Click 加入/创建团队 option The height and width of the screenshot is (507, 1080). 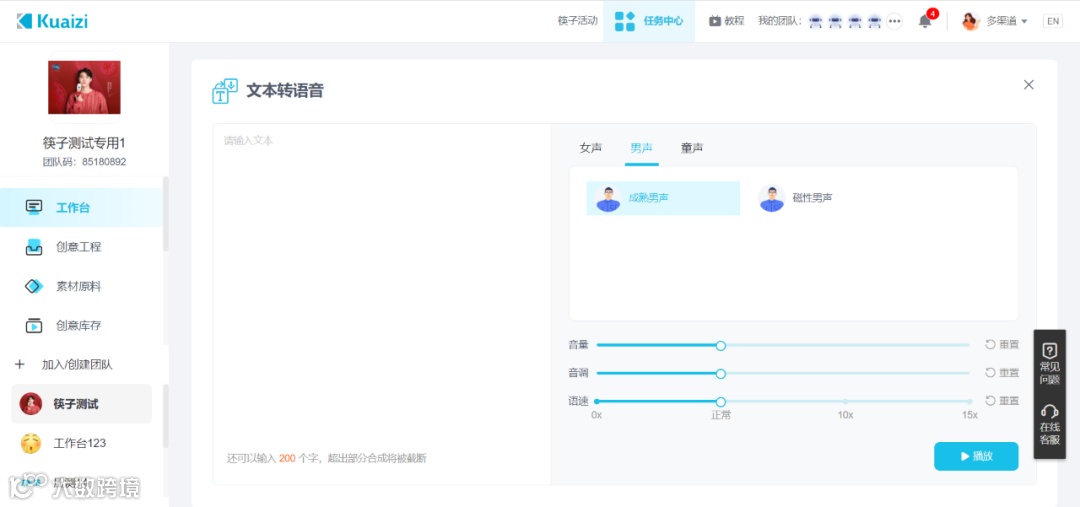click(77, 364)
